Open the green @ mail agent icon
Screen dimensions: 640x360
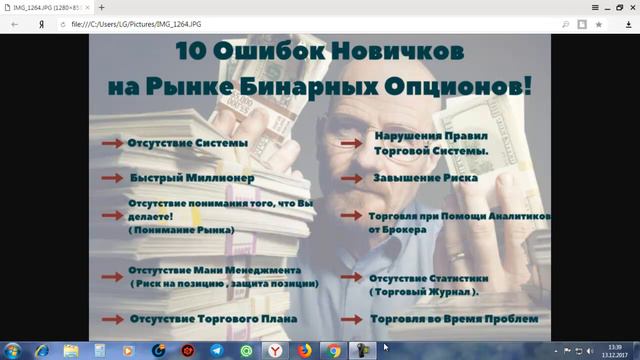(246, 351)
